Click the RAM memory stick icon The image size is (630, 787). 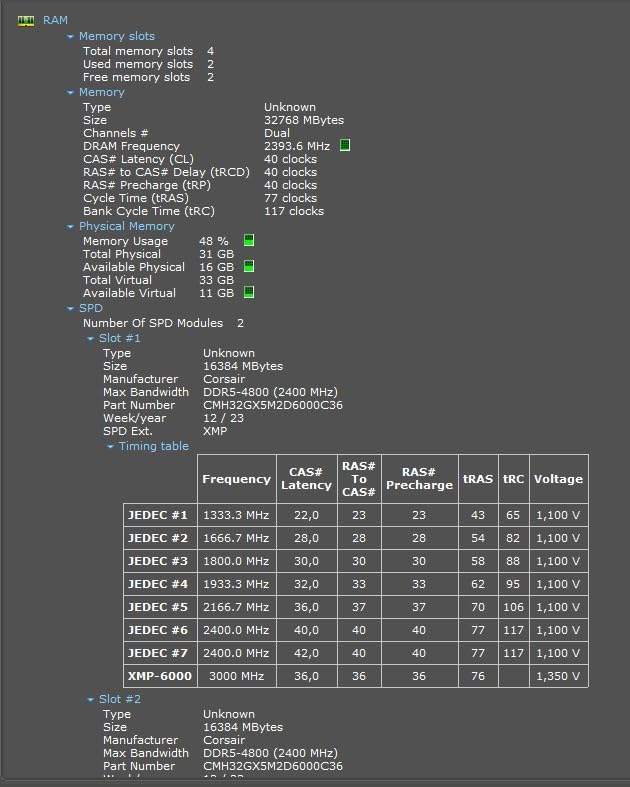click(x=26, y=21)
